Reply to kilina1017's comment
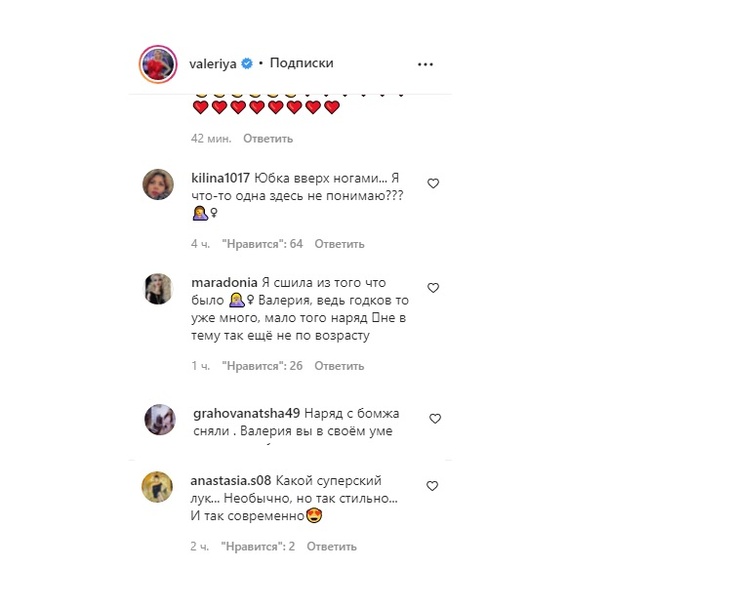The image size is (730, 609). pos(339,244)
